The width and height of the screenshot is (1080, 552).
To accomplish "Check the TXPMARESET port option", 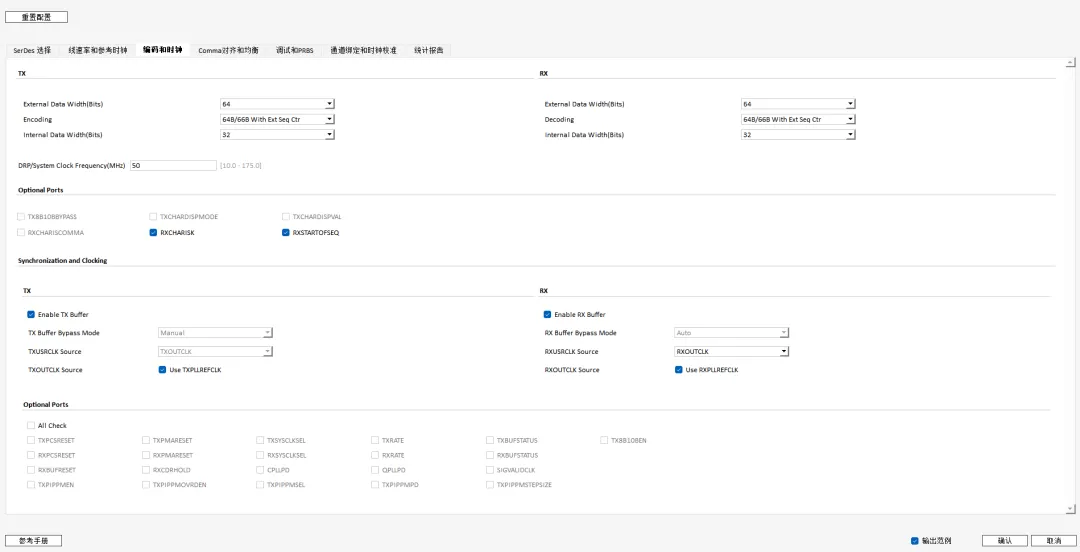I will [x=146, y=440].
